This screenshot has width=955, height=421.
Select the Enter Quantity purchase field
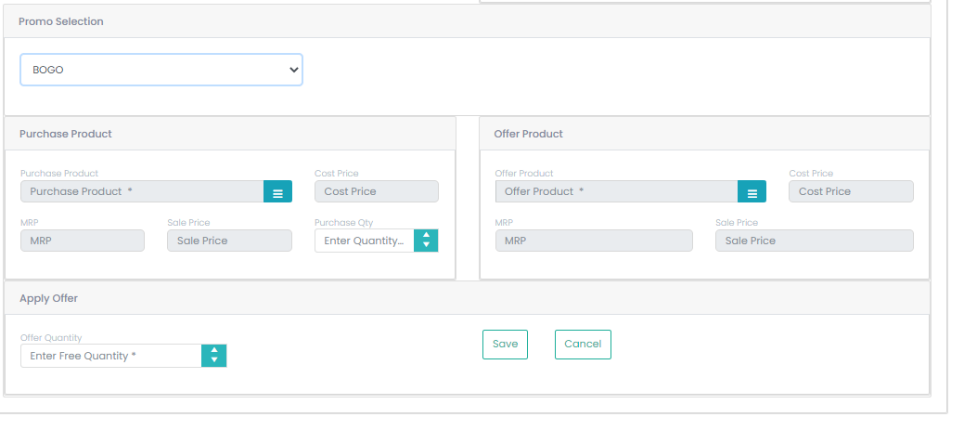pos(364,241)
